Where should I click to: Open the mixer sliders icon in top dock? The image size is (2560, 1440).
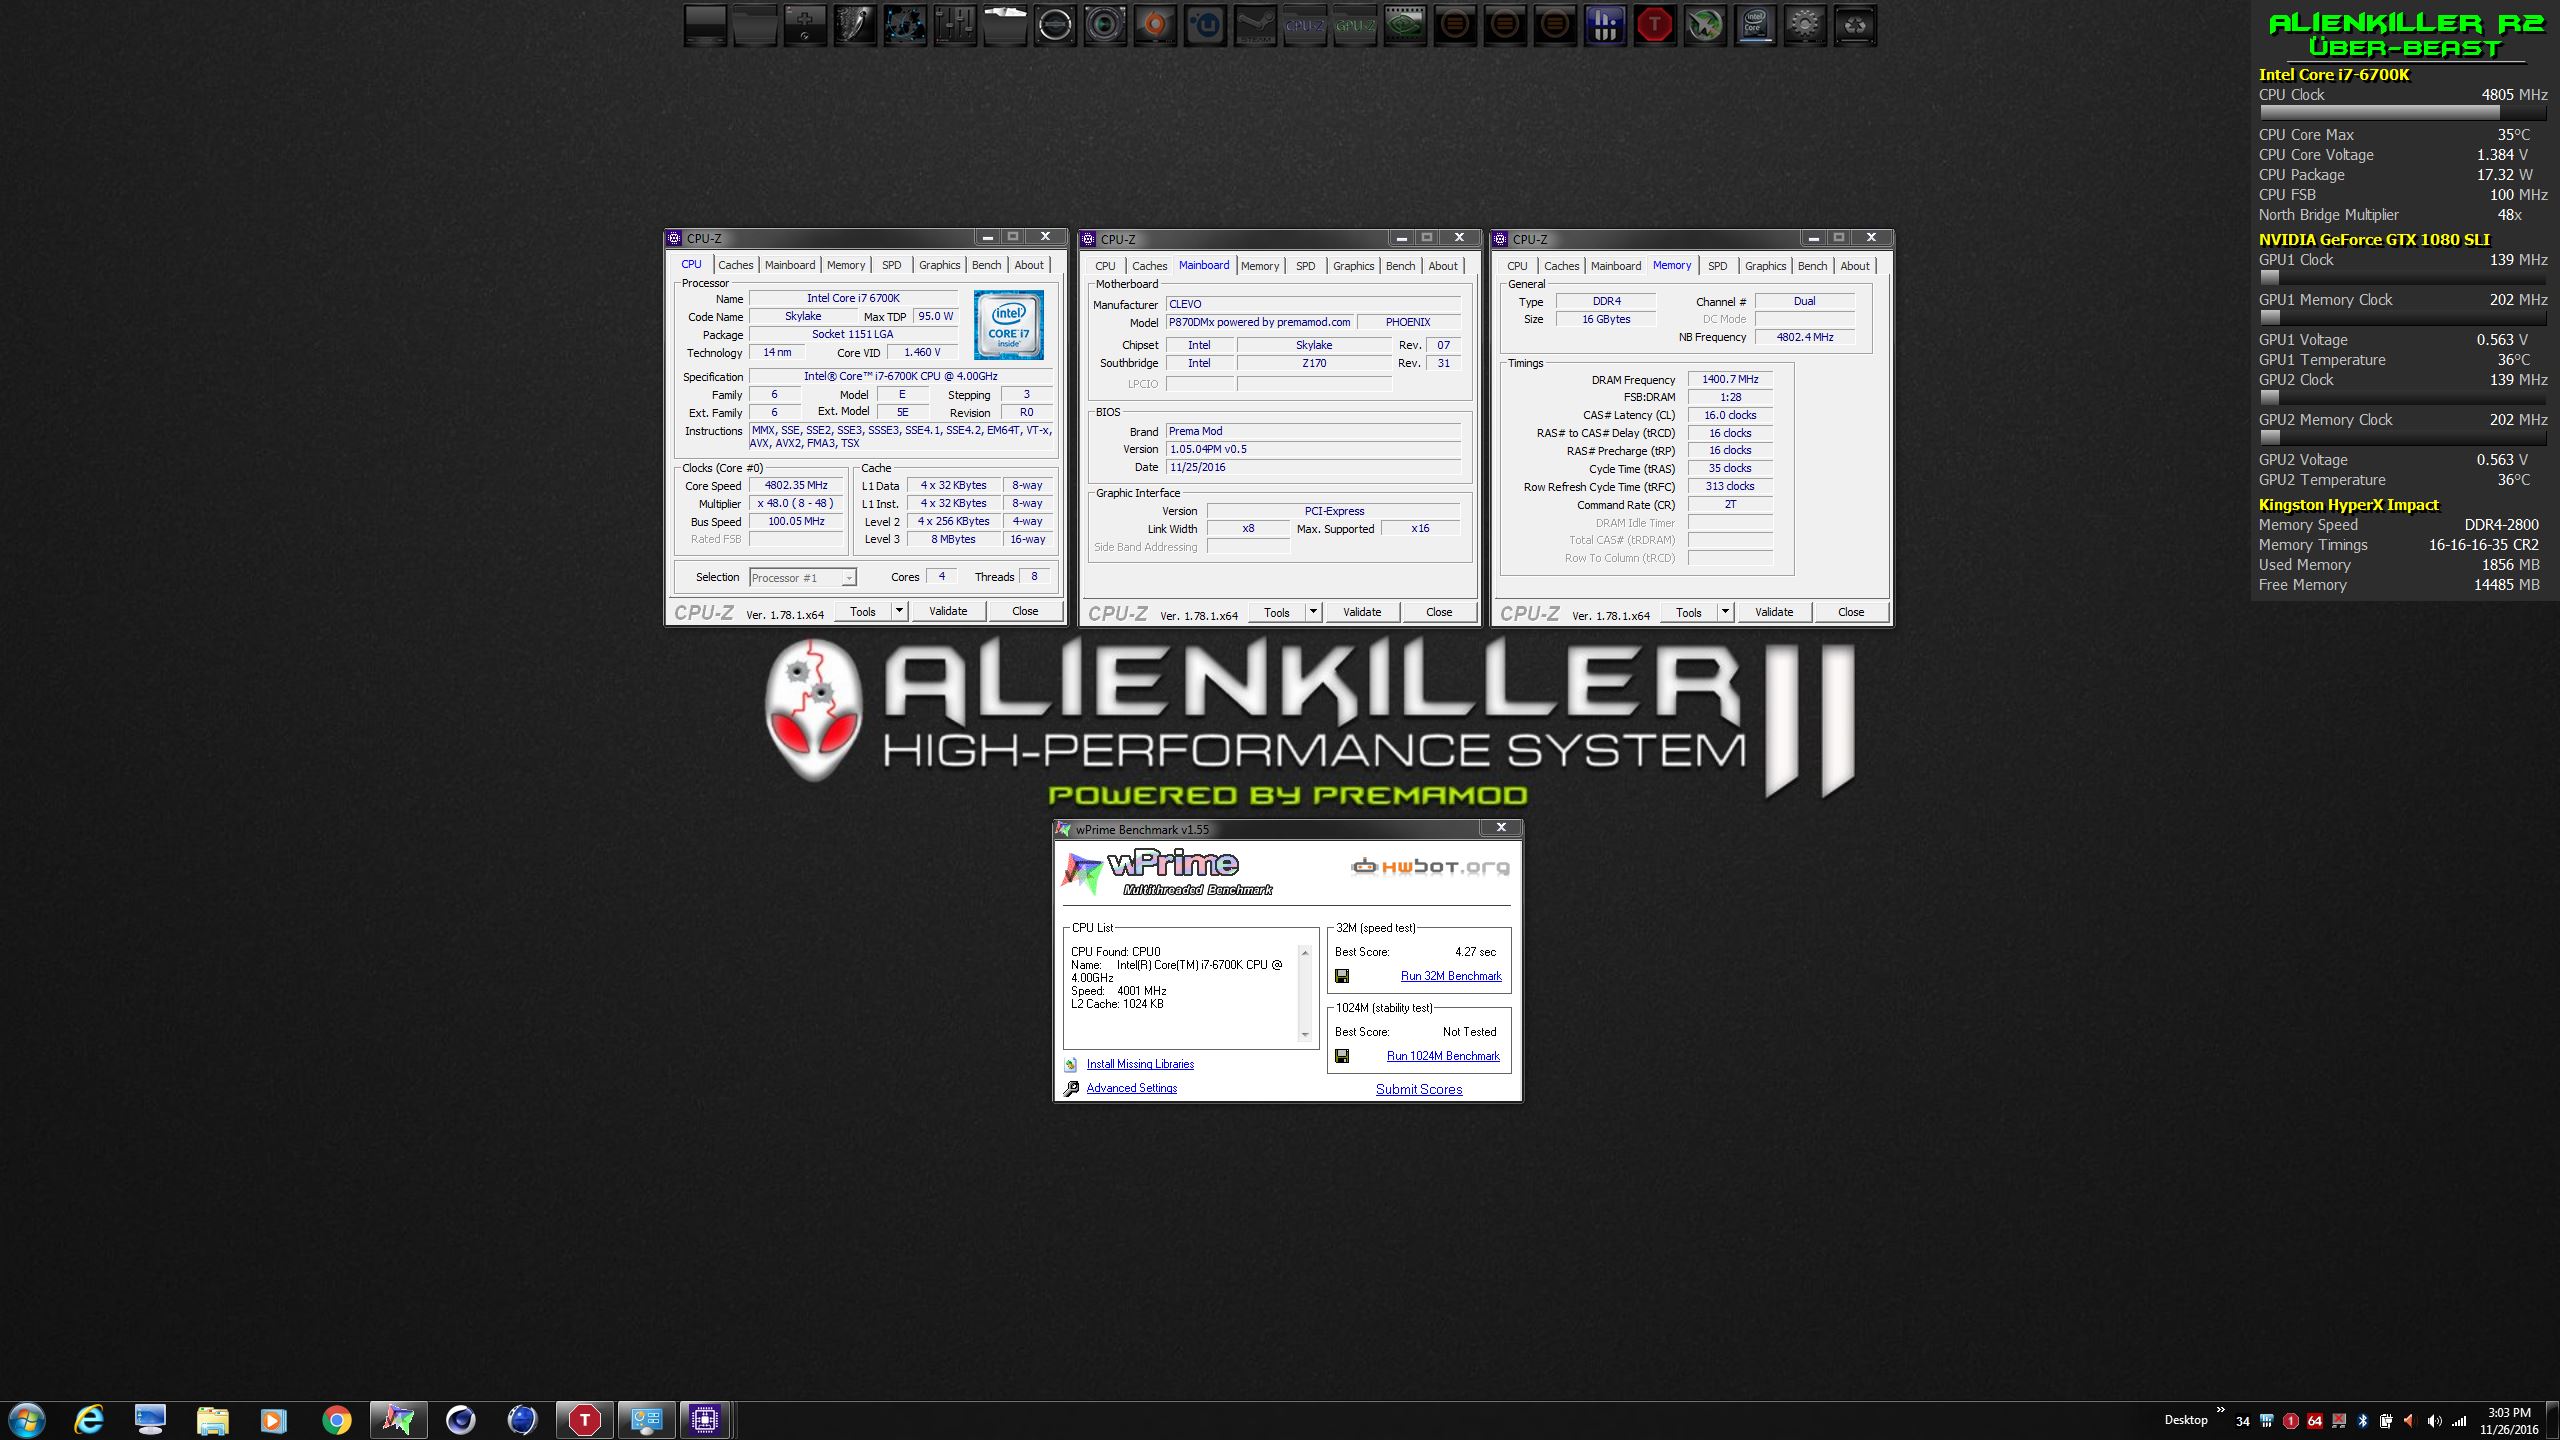point(955,25)
